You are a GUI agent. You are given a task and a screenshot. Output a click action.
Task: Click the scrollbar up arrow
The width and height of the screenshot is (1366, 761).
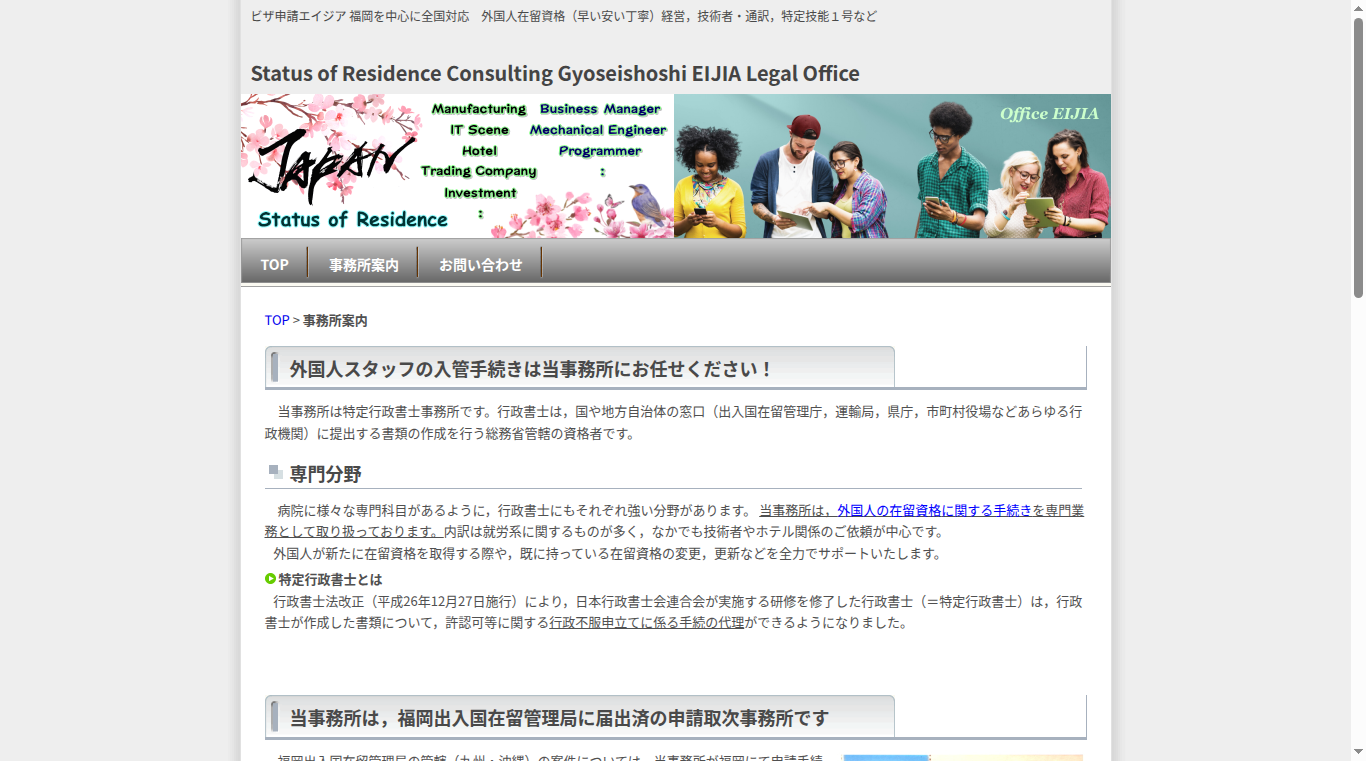[x=1358, y=8]
